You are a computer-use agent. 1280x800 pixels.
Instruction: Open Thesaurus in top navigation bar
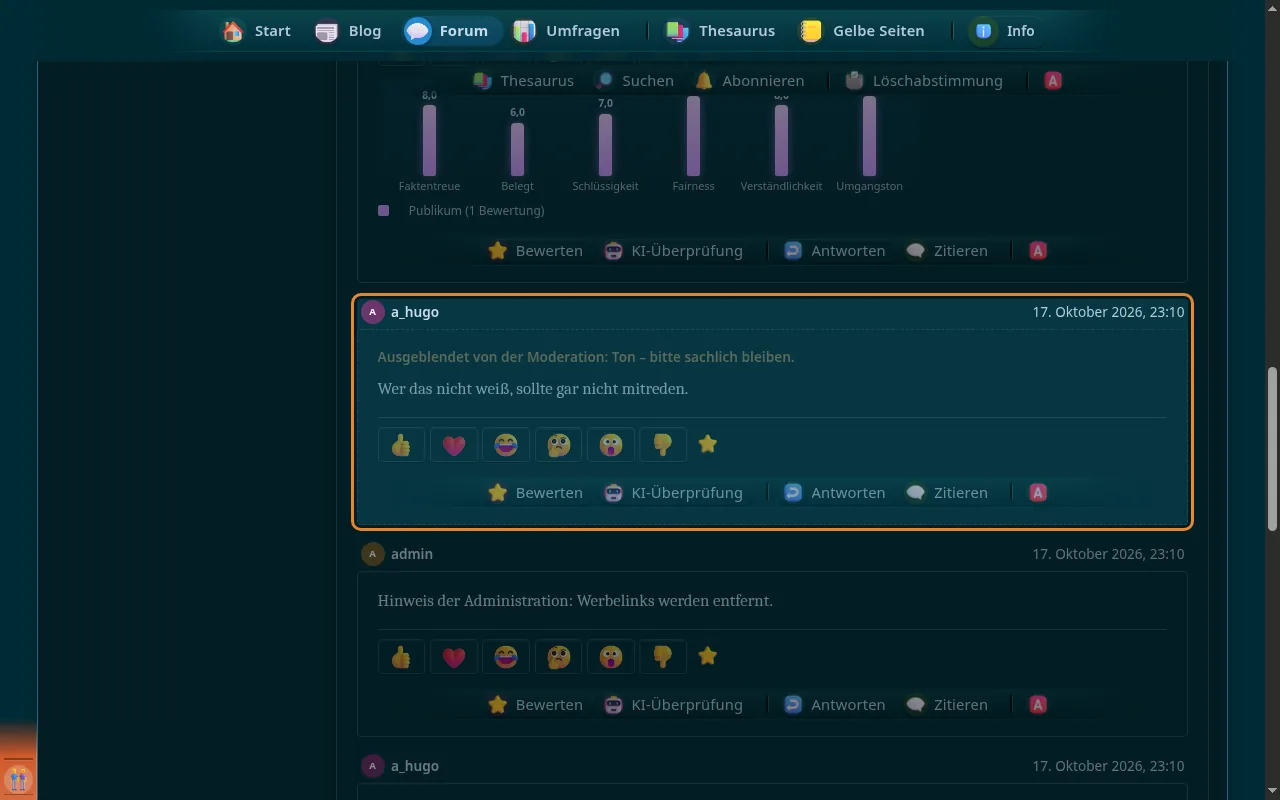720,31
